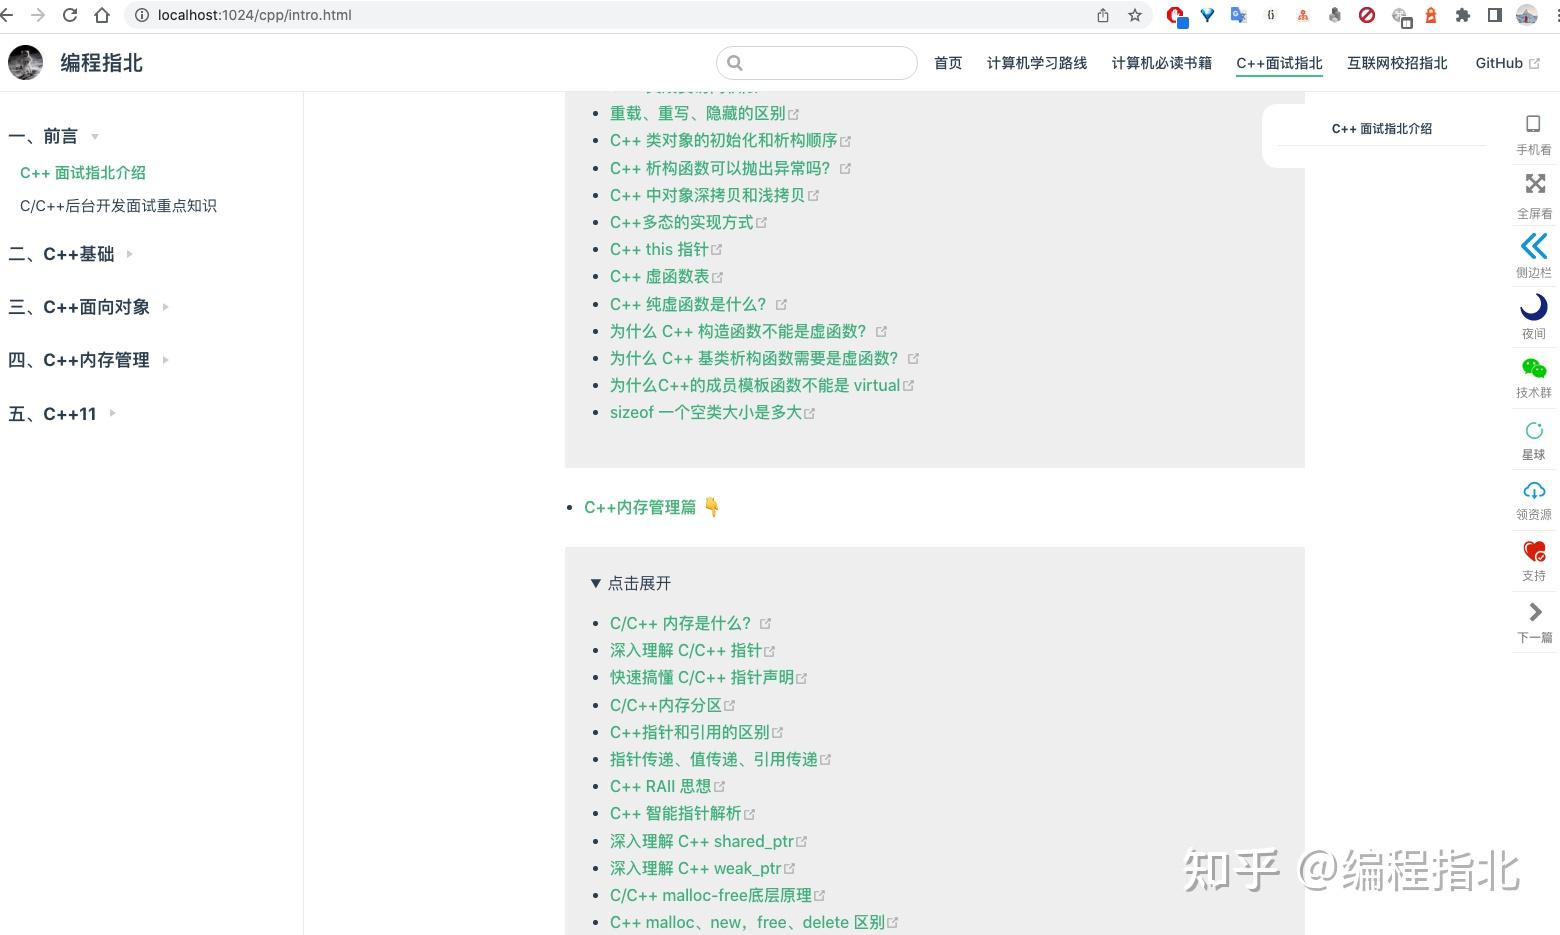Open the C++内存管理篇 link

pyautogui.click(x=640, y=507)
